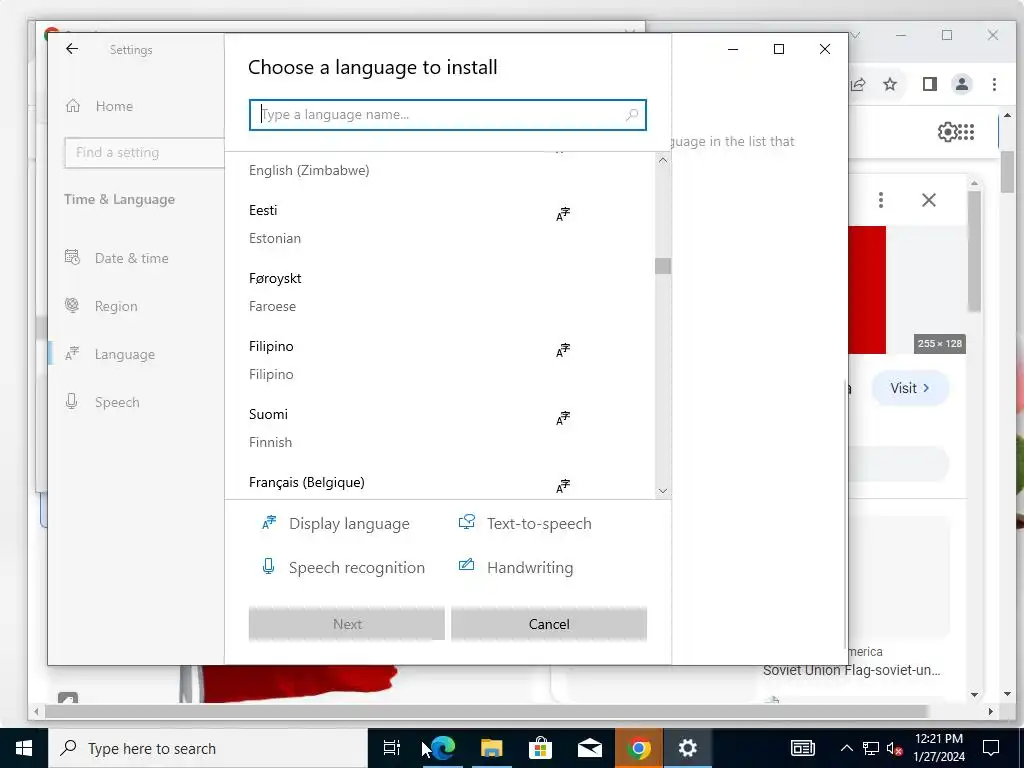
Task: Open Microsoft Store from taskbar
Action: (x=540, y=748)
